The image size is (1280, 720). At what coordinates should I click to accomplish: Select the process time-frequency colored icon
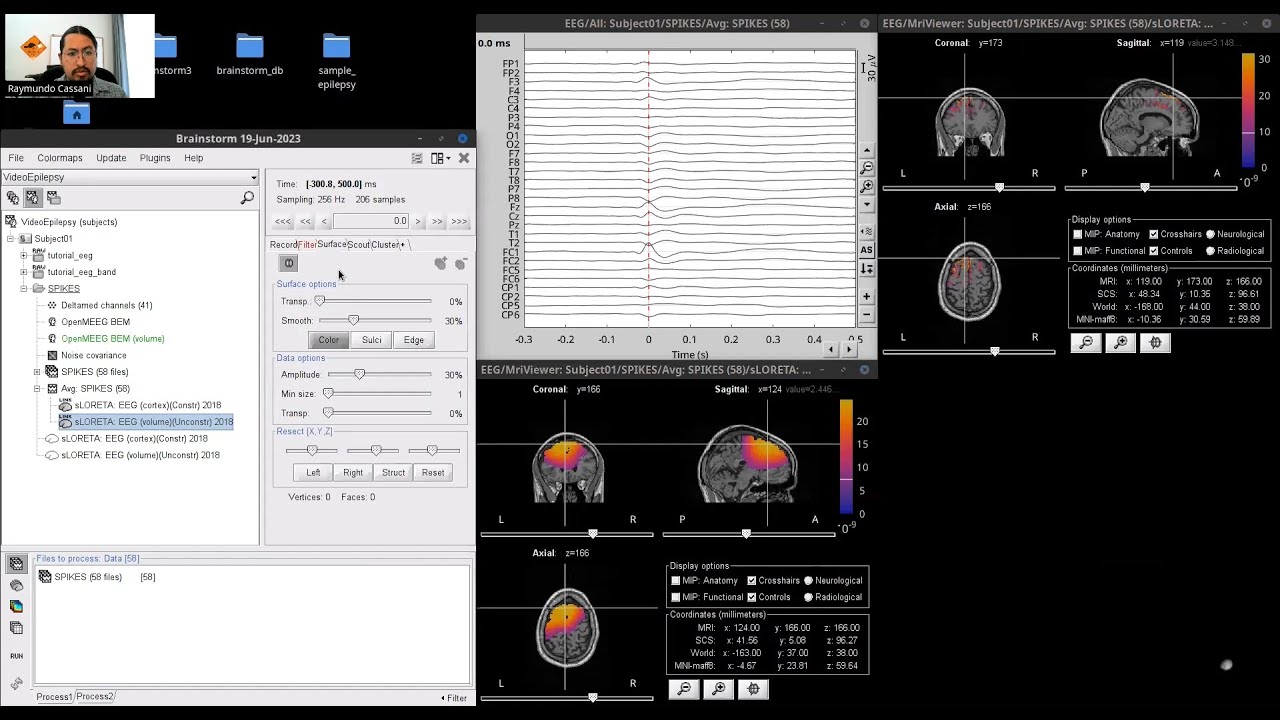click(16, 606)
